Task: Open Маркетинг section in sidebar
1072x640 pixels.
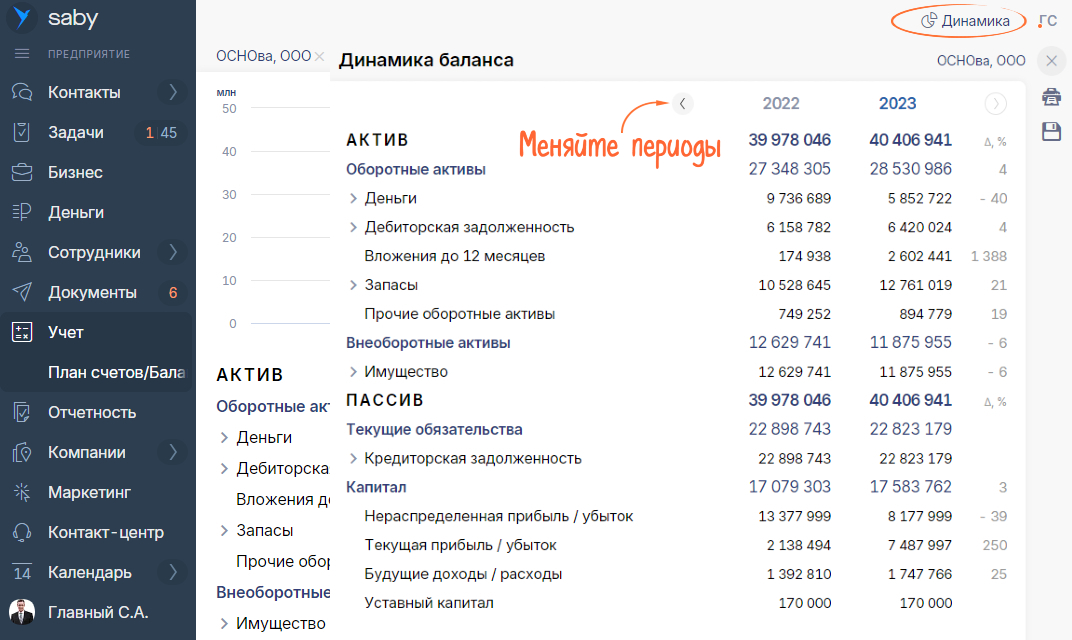Action: click(x=89, y=492)
